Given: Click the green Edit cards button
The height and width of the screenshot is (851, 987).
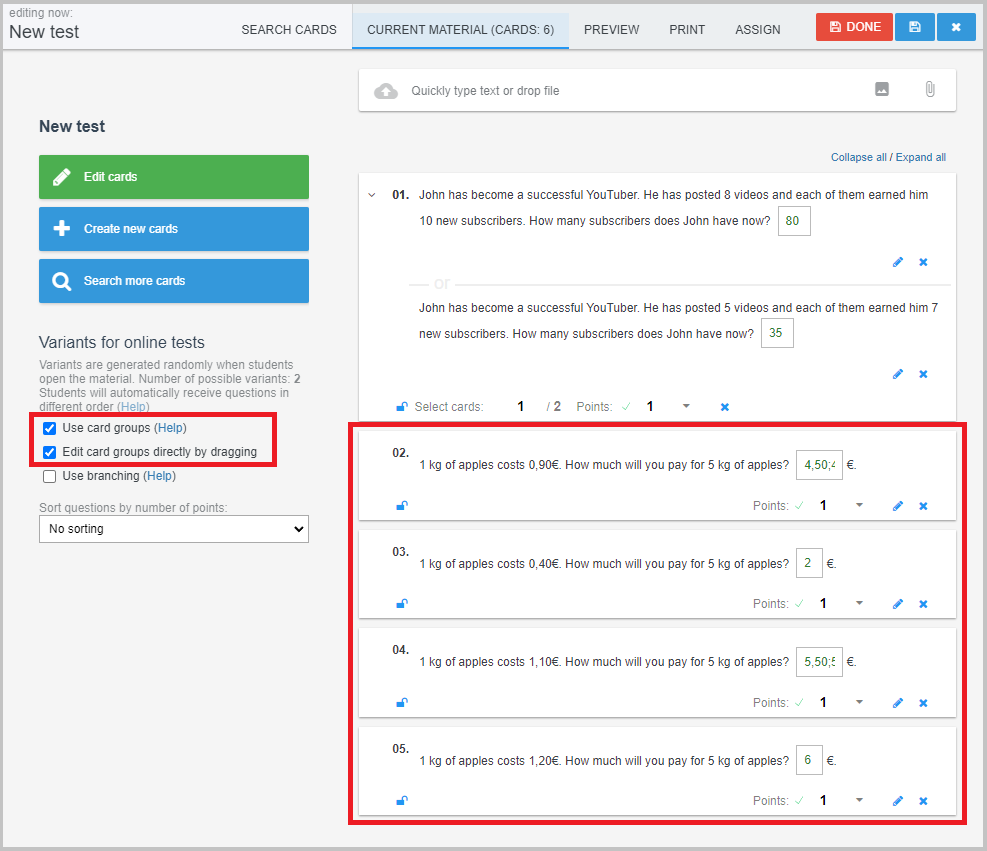Looking at the screenshot, I should (x=174, y=177).
